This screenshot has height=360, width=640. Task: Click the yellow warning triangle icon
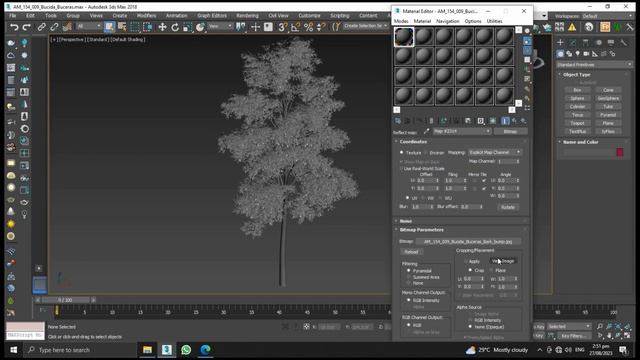pos(572,27)
